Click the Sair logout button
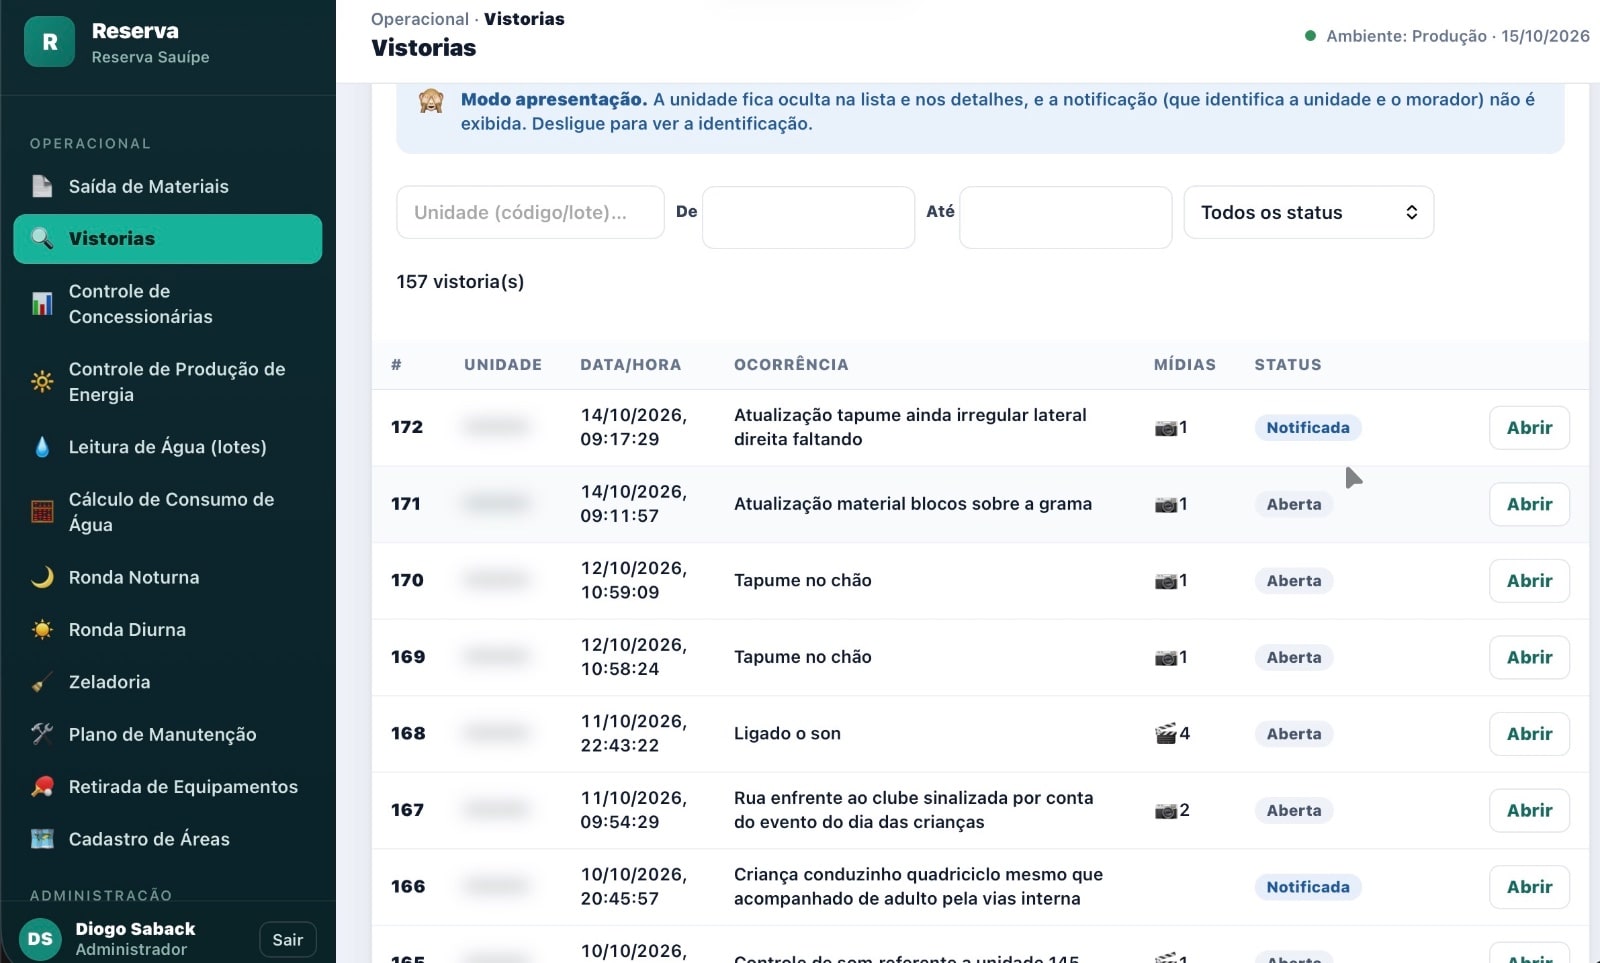The height and width of the screenshot is (963, 1600). coord(287,940)
